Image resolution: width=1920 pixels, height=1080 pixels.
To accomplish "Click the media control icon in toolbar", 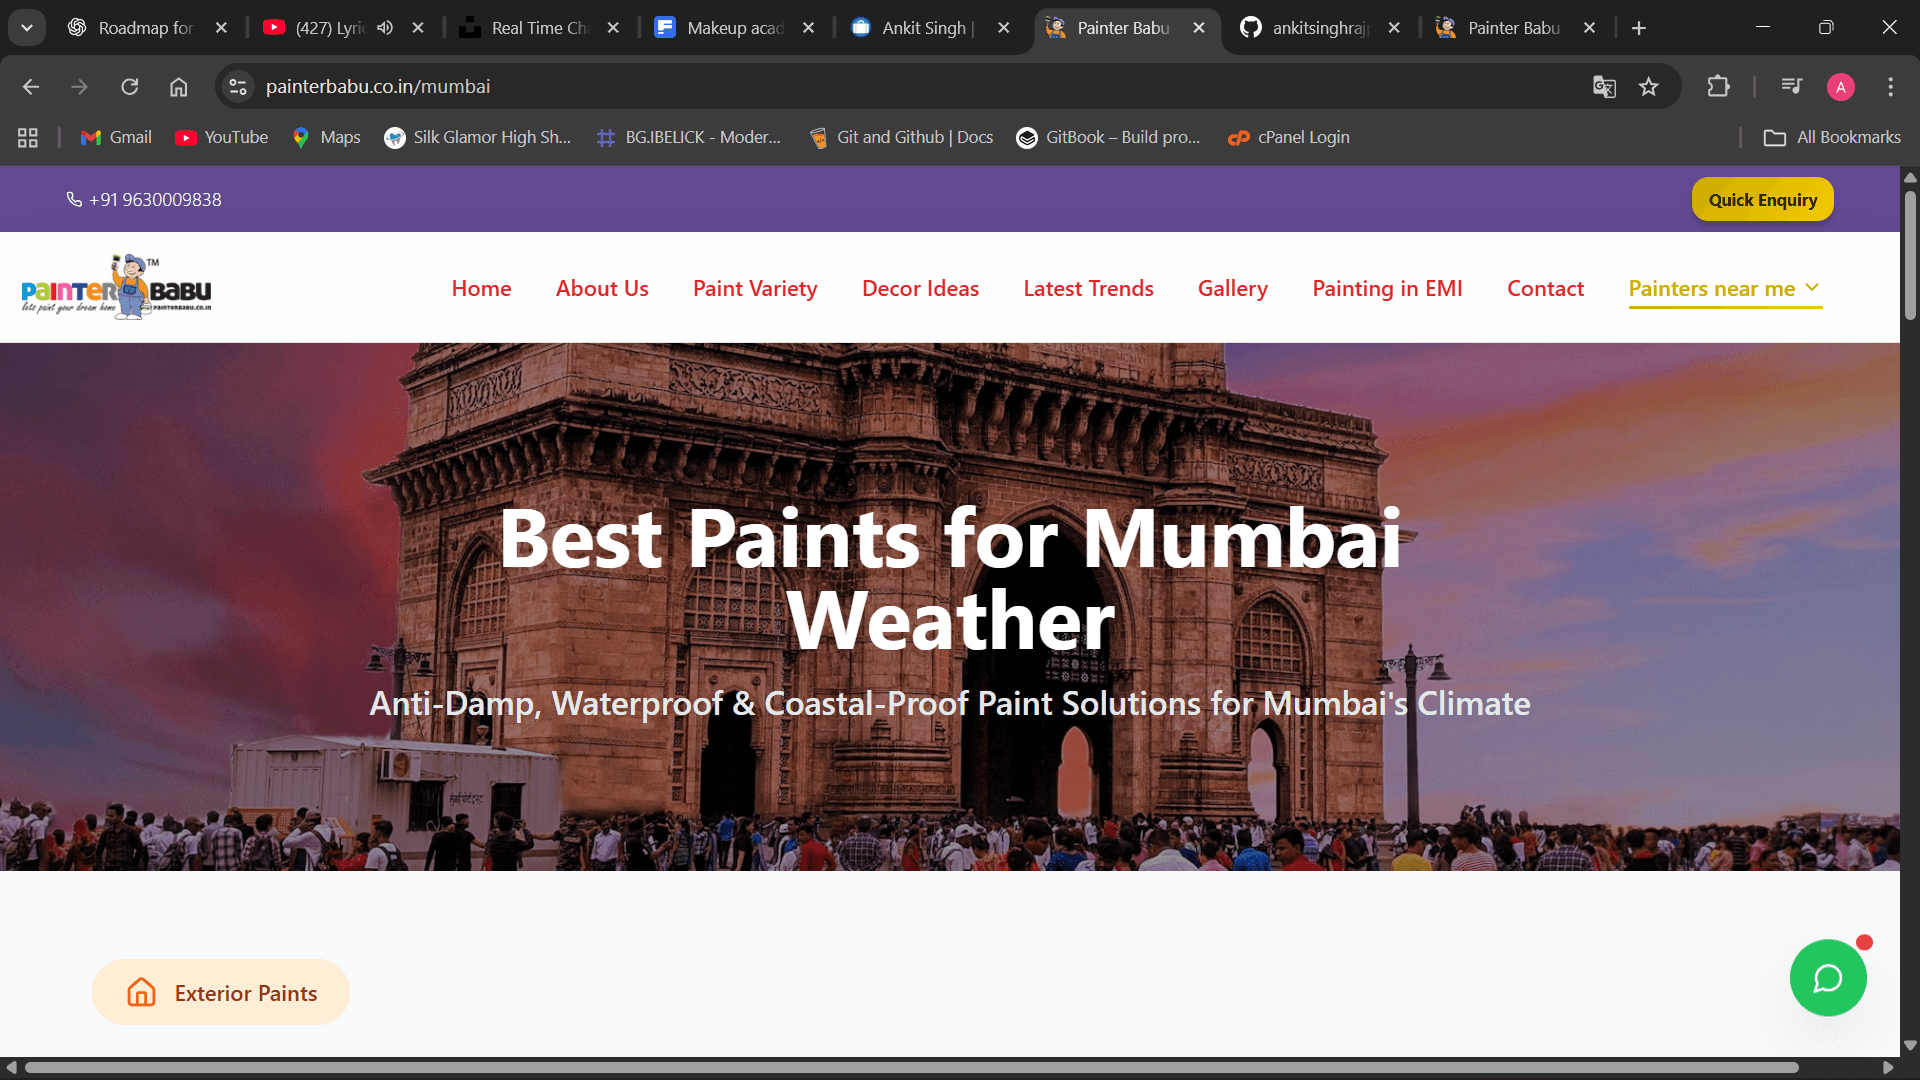I will coord(1791,87).
